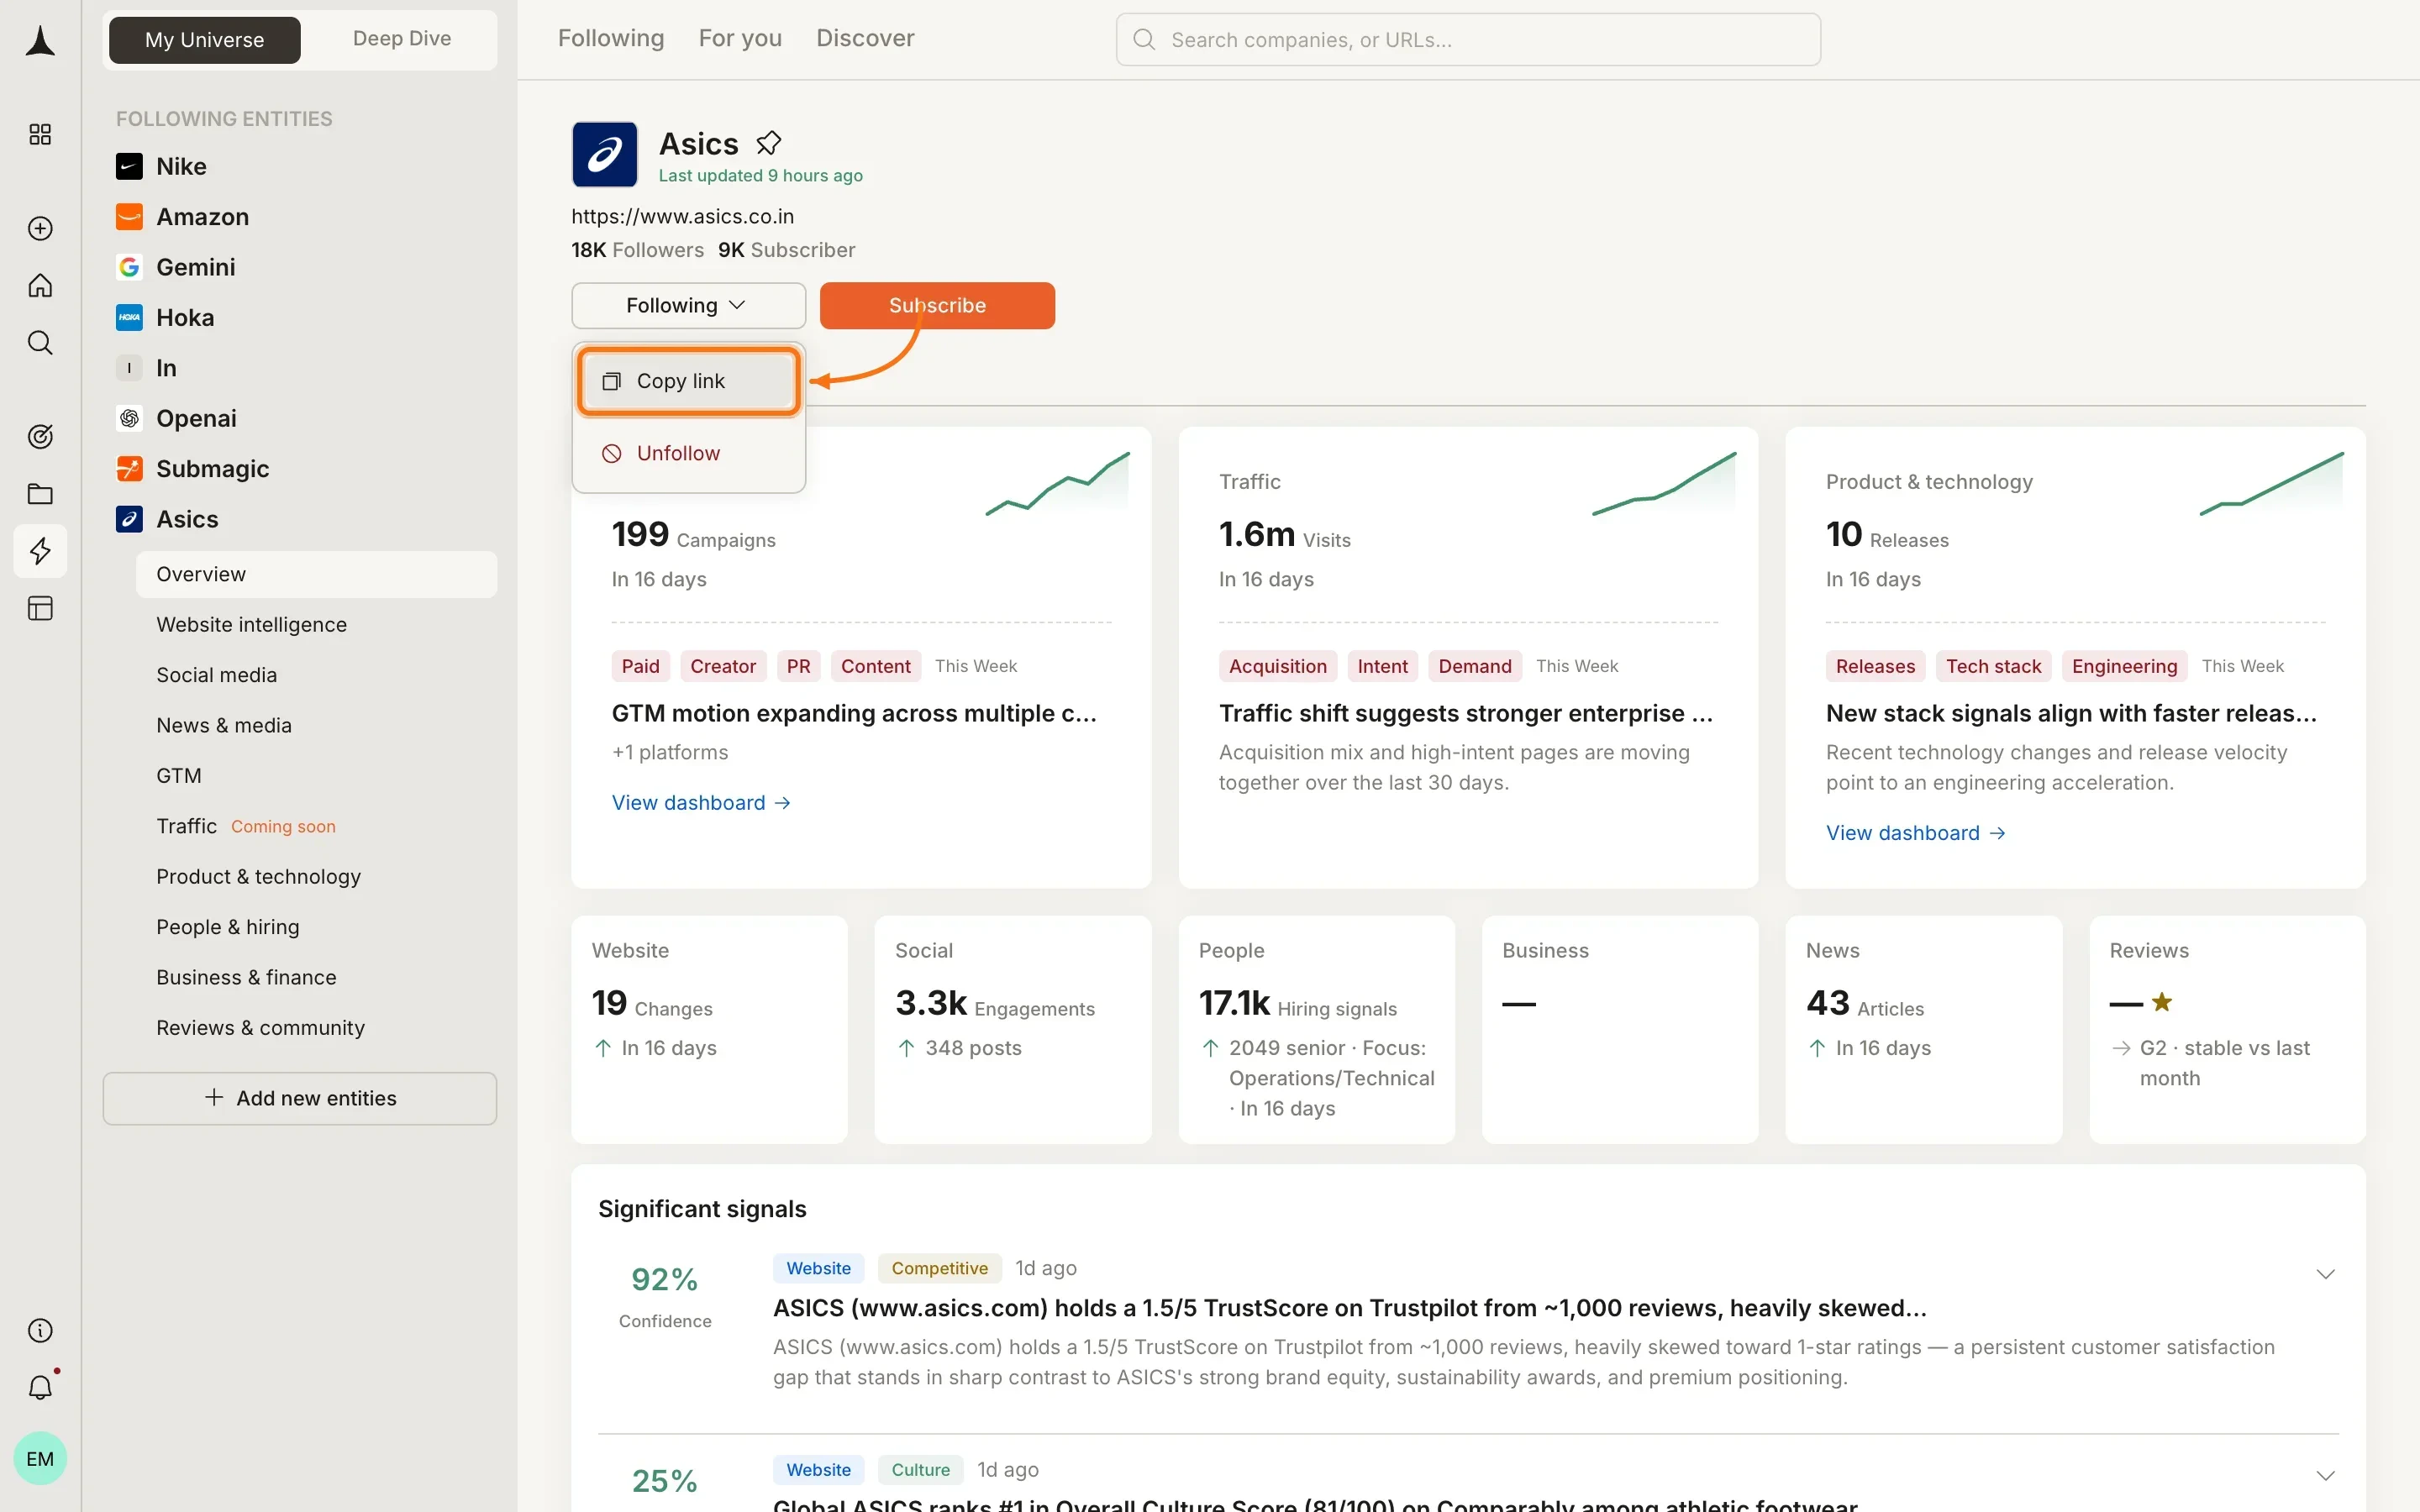This screenshot has height=1512, width=2420.
Task: Collapse the Asics entity in sidebar
Action: (167, 519)
